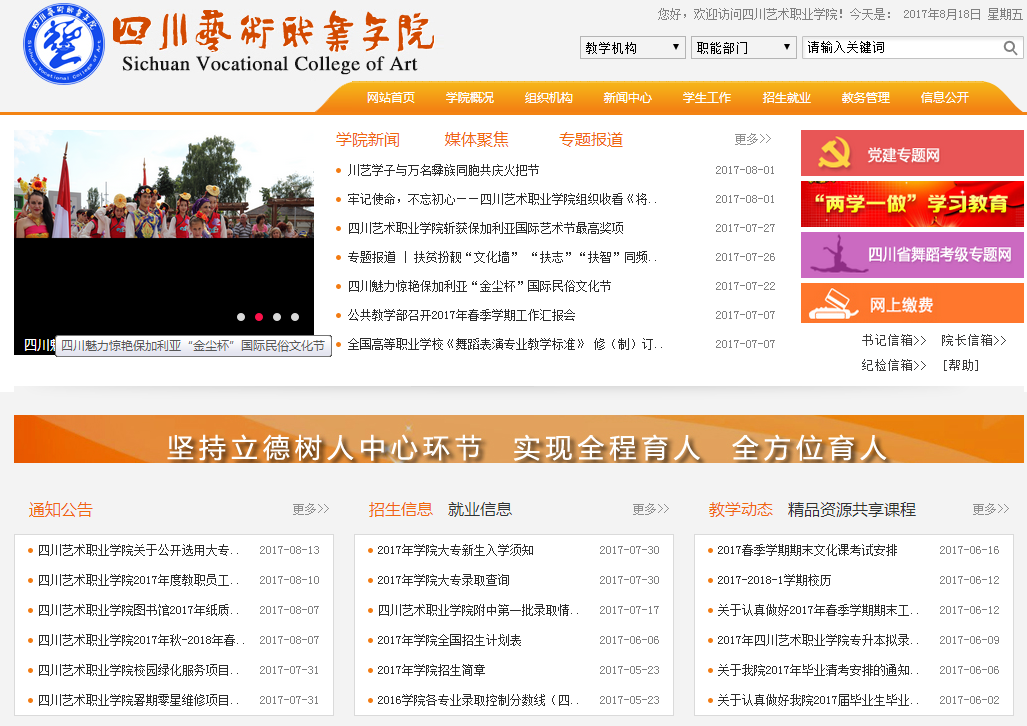
Task: Open the 四川省舞蹈考级专题网 dancer banner
Action: (912, 255)
